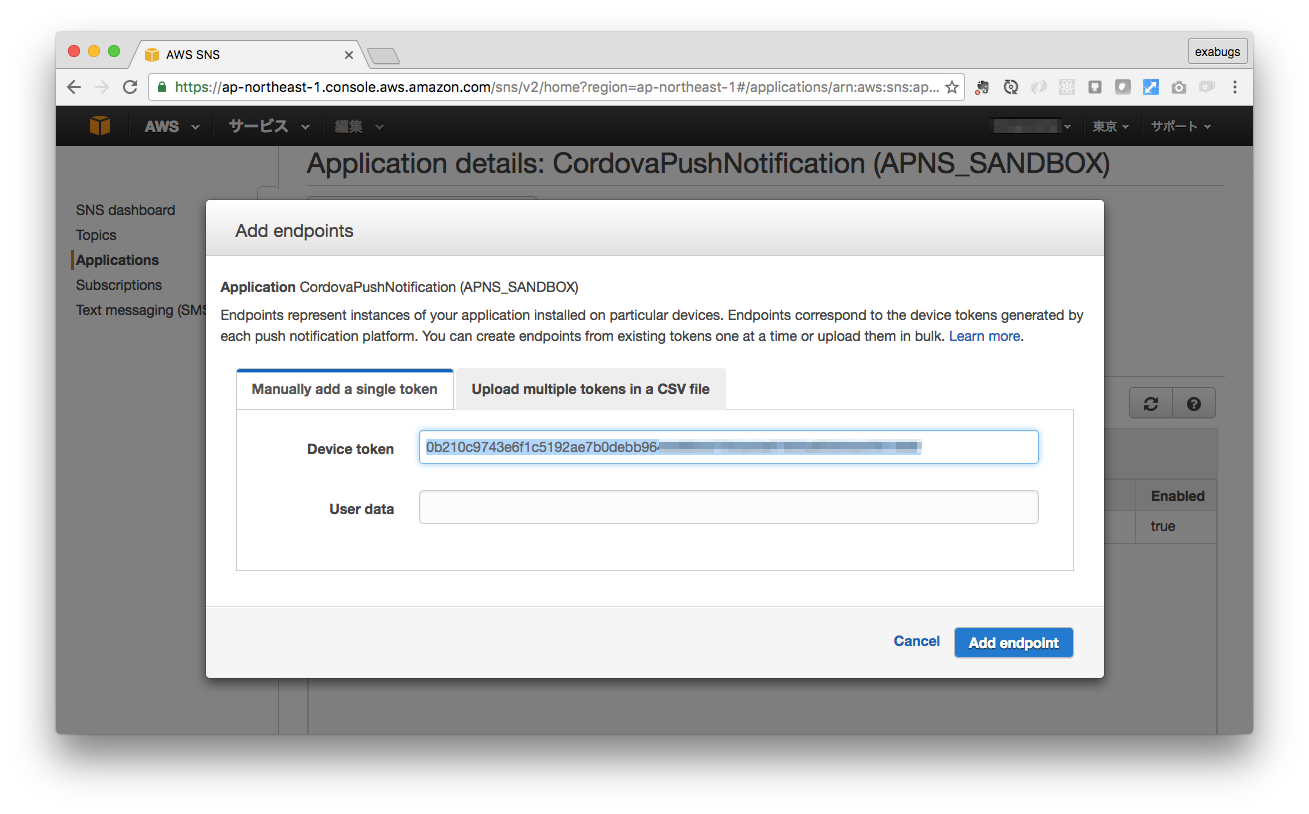Reload the page with the browser refresh button
1309x814 pixels.
coord(130,87)
